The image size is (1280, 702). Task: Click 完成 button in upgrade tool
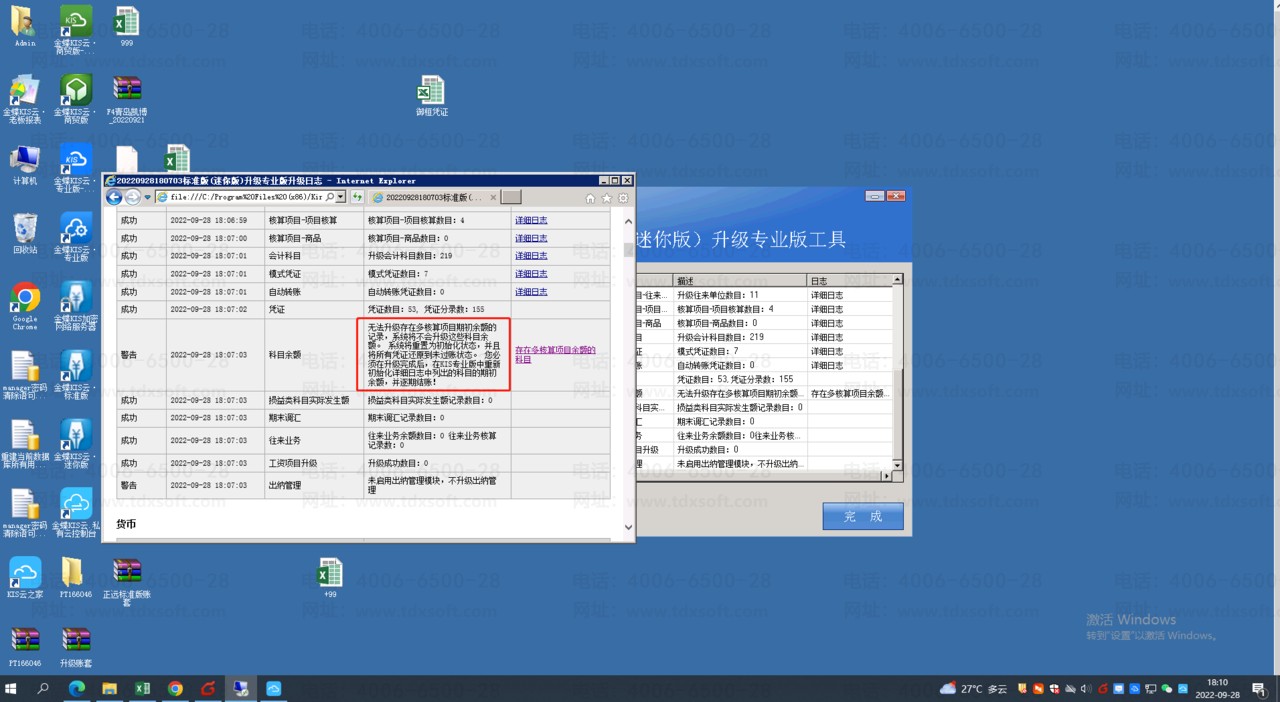[x=862, y=516]
